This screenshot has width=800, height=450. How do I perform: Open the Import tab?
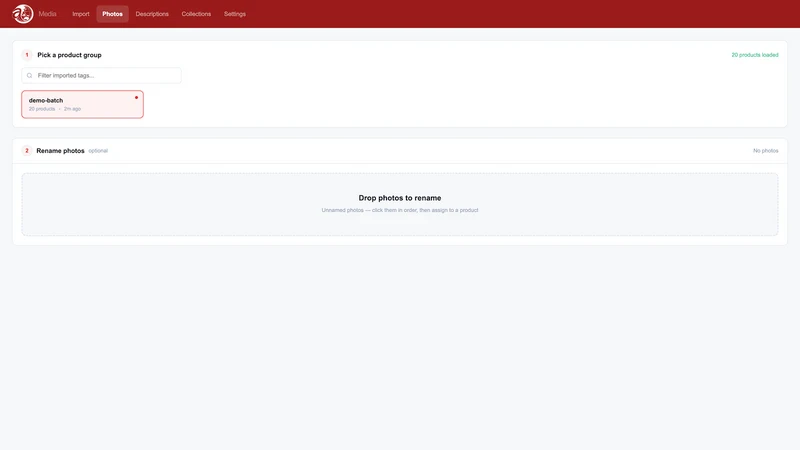[x=81, y=14]
